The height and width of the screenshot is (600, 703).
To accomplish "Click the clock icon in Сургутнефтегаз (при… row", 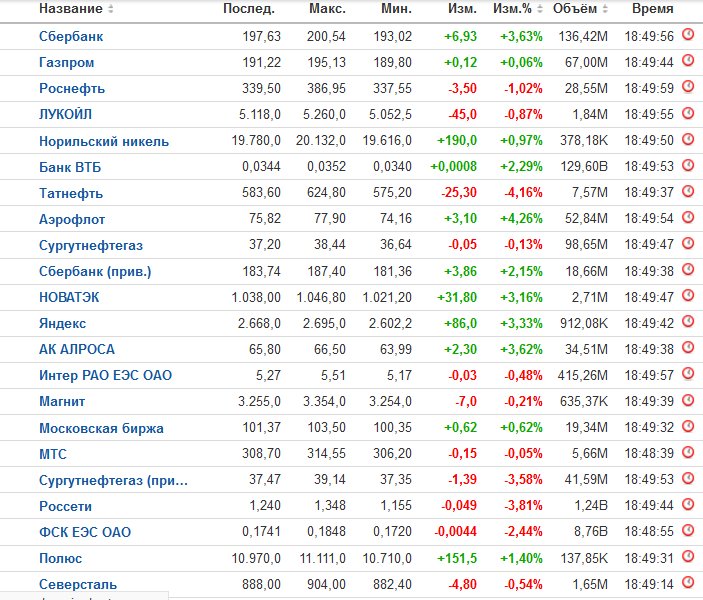I will tap(688, 477).
